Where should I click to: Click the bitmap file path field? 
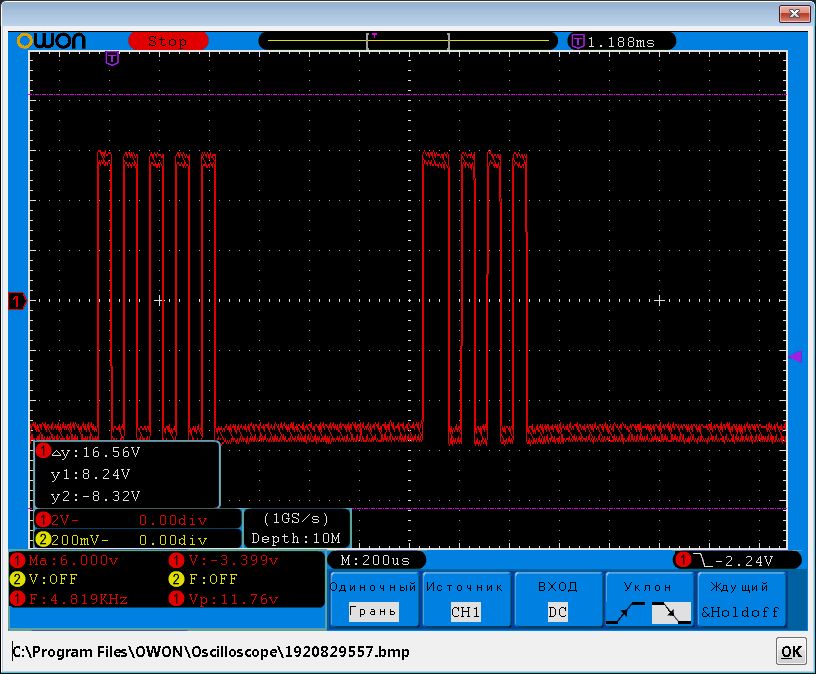[390, 652]
